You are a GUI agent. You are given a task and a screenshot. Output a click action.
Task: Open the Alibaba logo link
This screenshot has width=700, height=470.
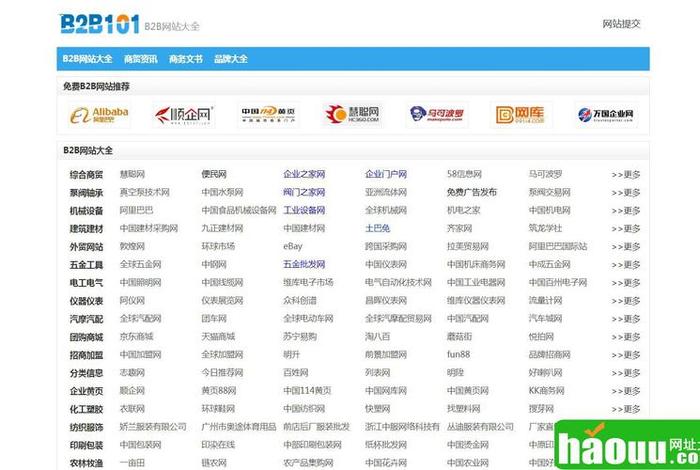pyautogui.click(x=99, y=115)
